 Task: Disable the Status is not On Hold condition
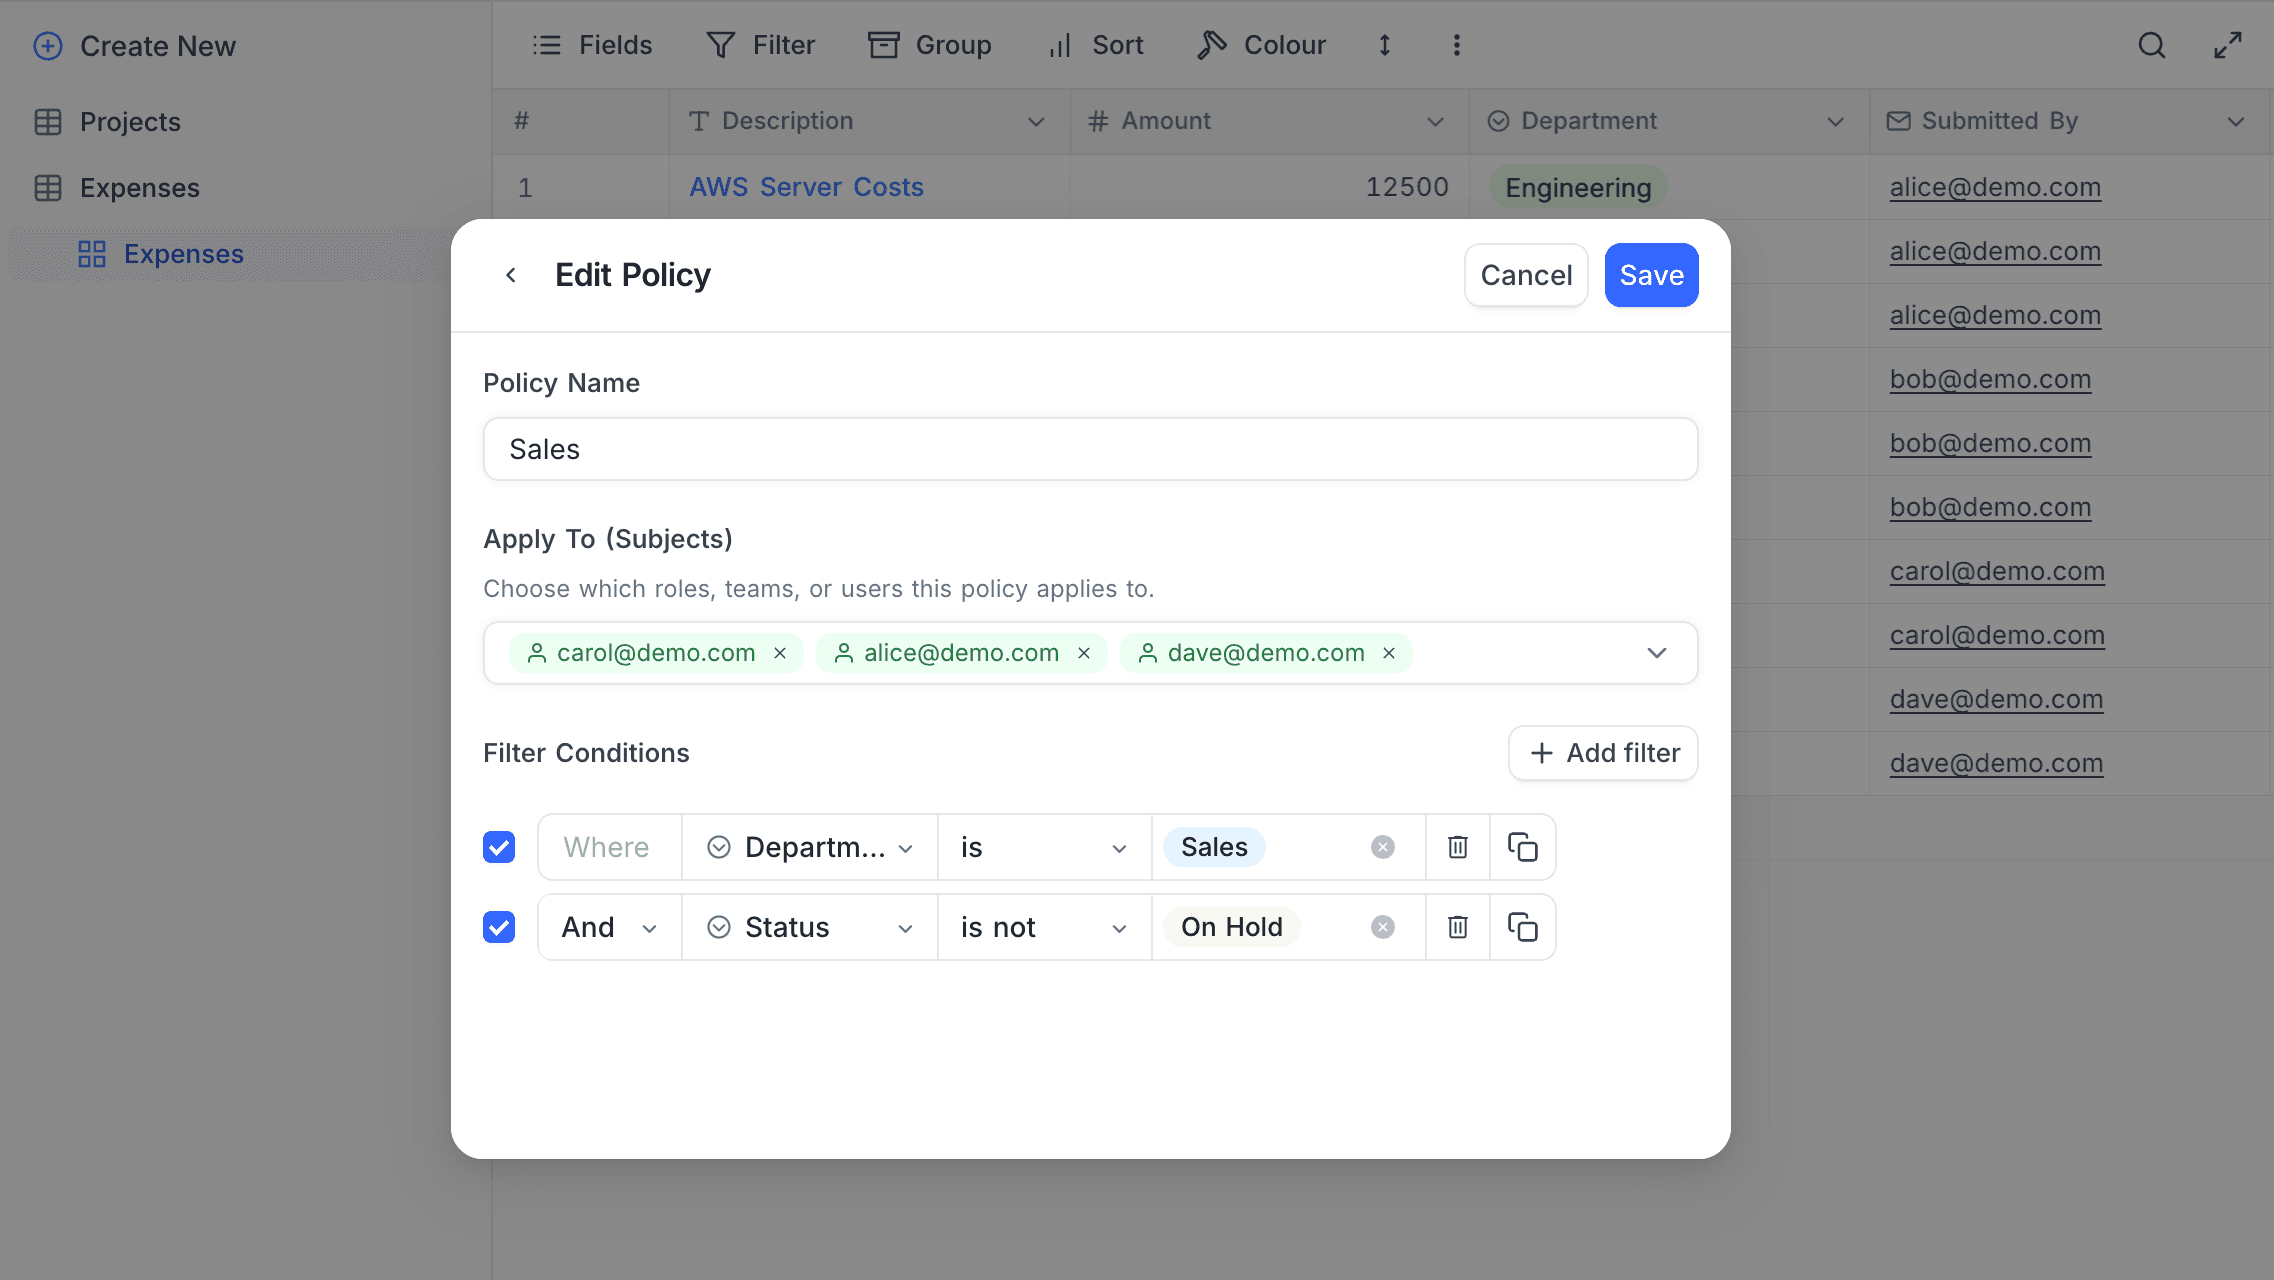coord(498,927)
